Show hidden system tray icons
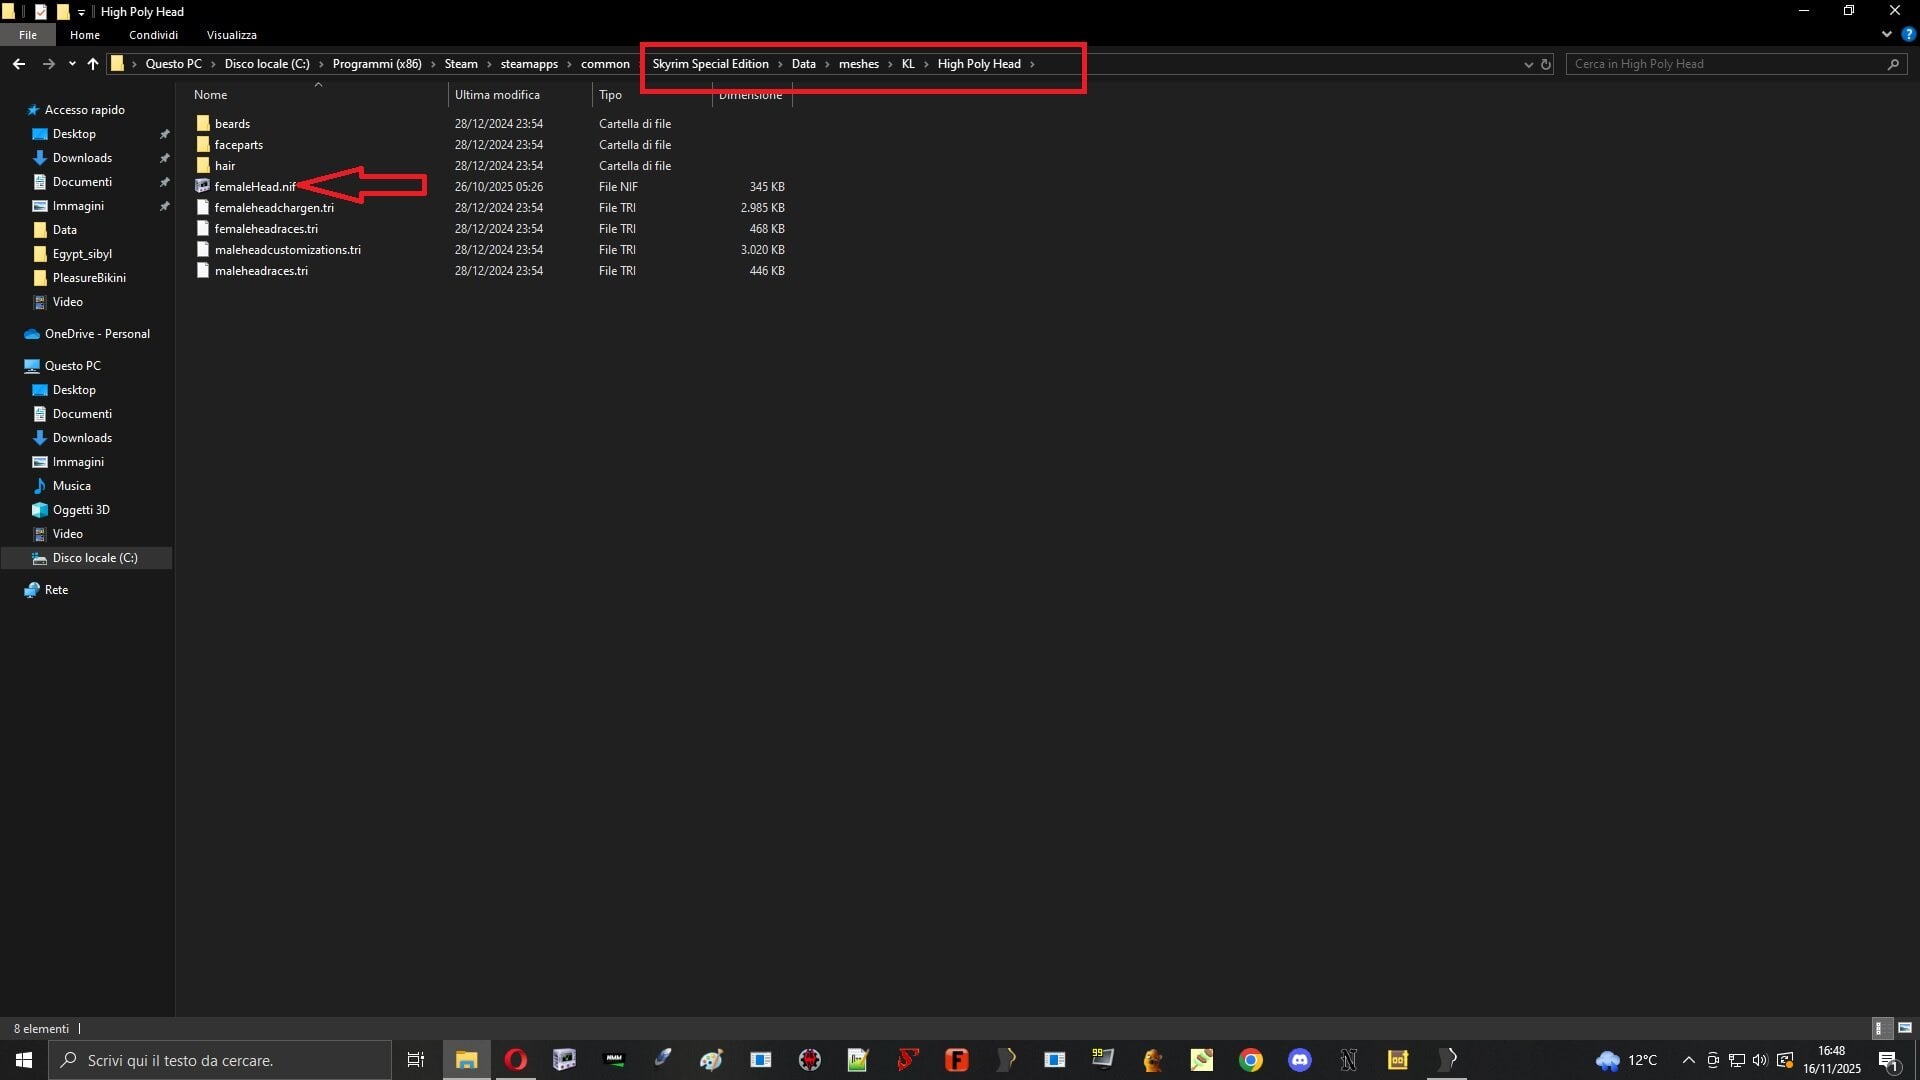The width and height of the screenshot is (1920, 1080). click(x=1689, y=1060)
